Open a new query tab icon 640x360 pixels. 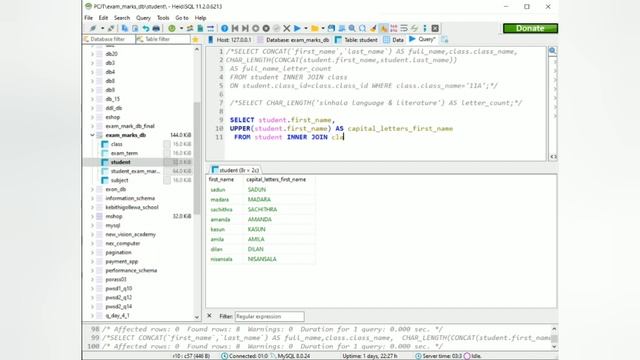point(444,40)
